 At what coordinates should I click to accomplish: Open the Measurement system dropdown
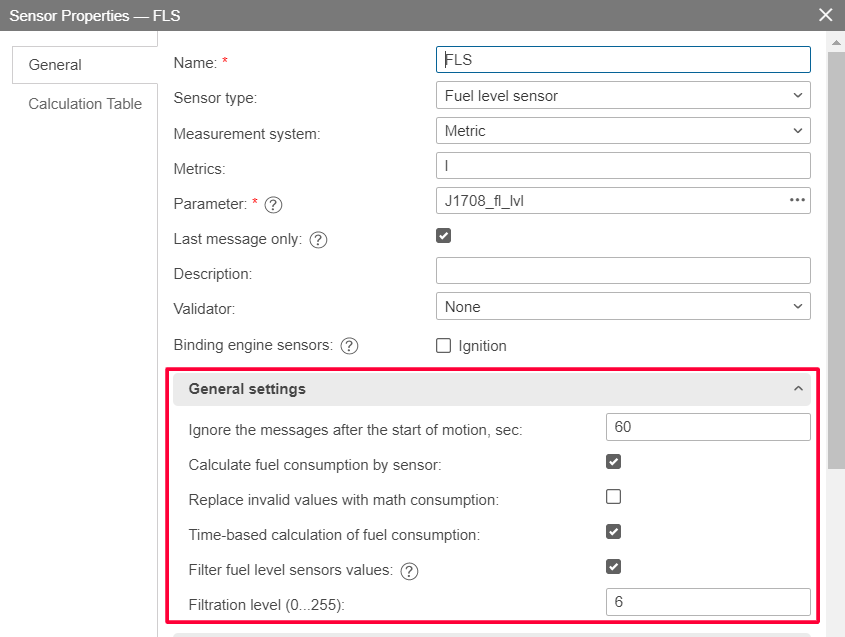623,131
